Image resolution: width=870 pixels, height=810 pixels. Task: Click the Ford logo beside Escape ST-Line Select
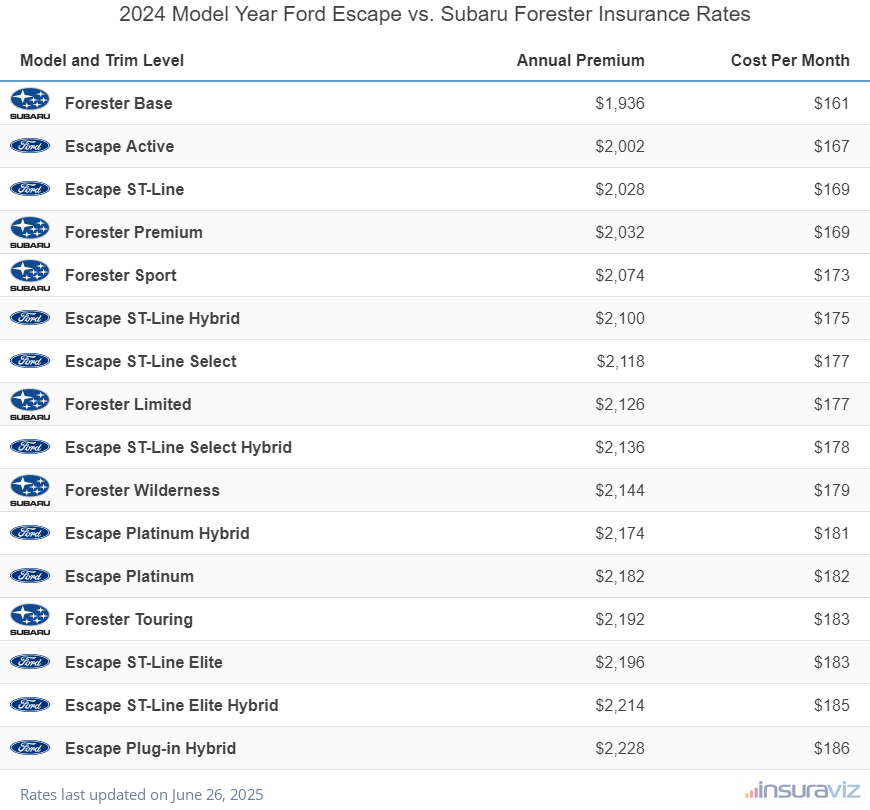[30, 361]
